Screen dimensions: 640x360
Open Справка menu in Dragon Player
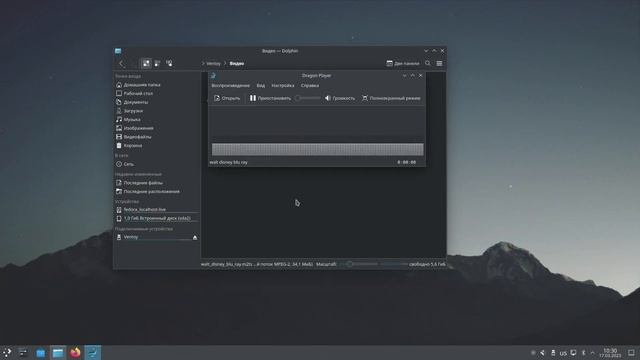pyautogui.click(x=310, y=86)
